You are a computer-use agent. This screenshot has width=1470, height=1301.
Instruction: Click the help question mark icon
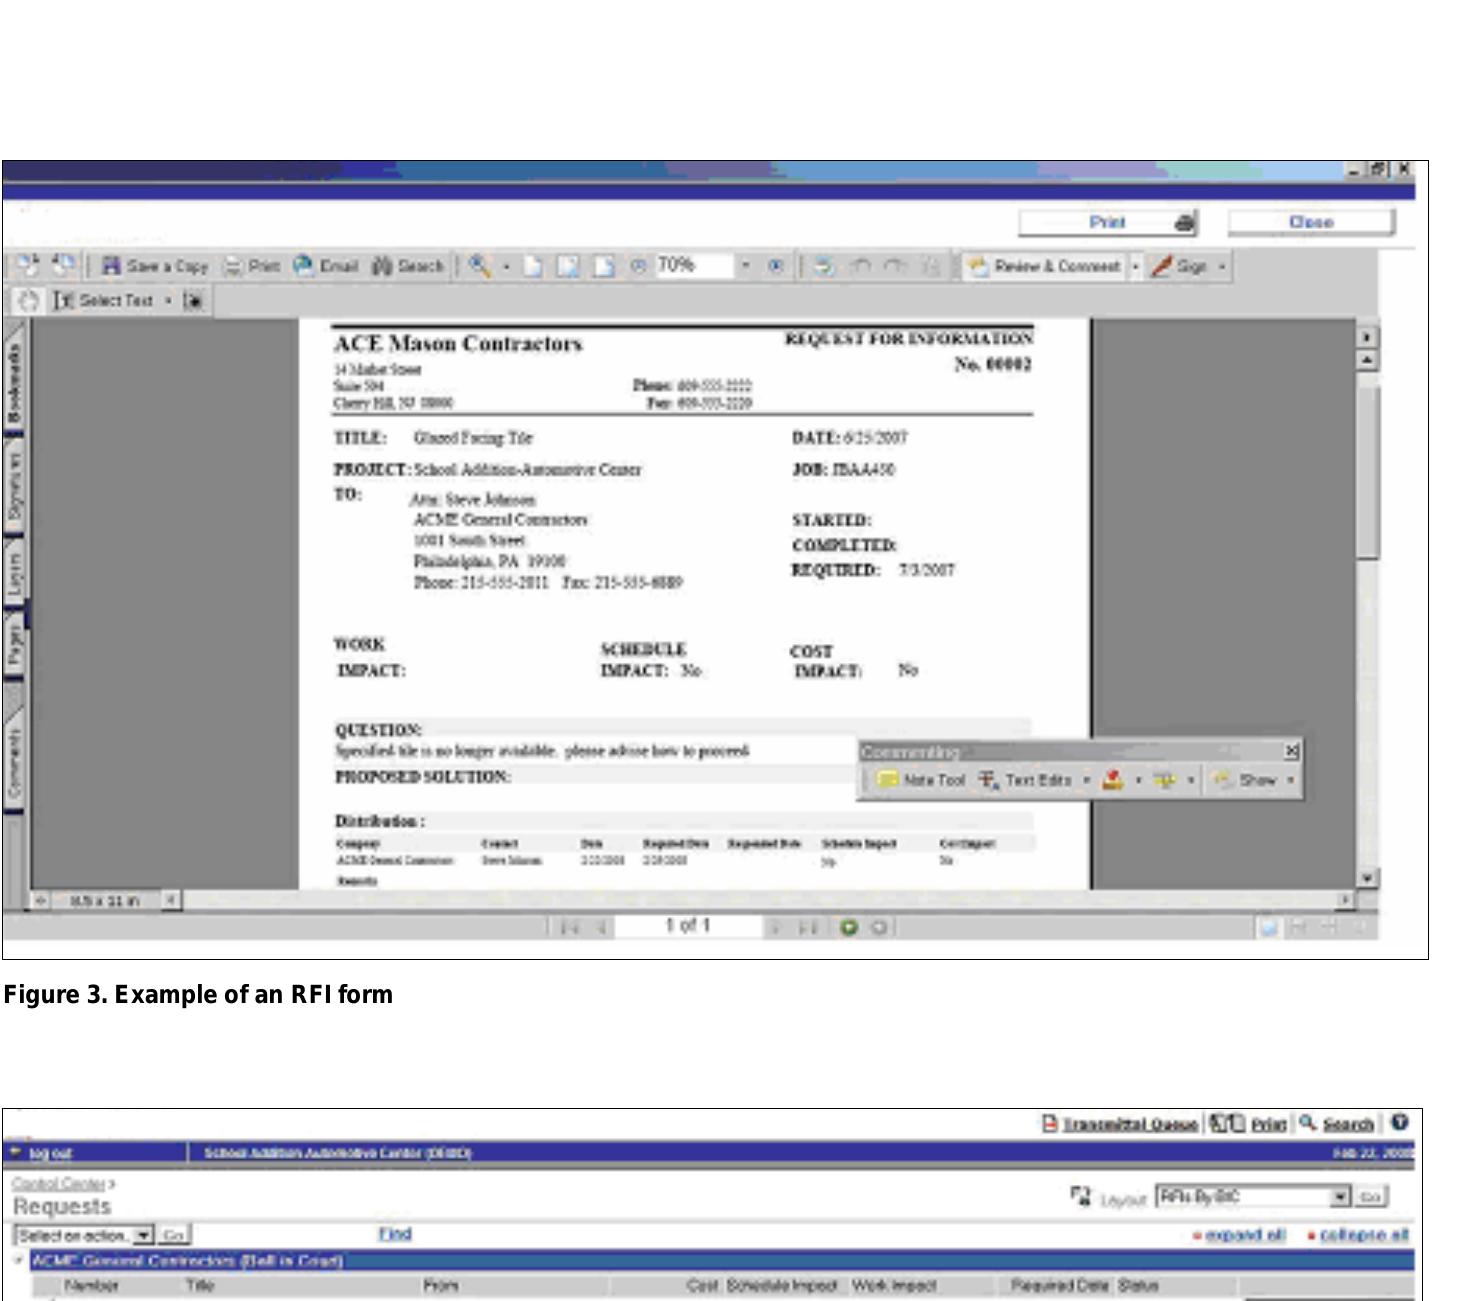click(1399, 1123)
